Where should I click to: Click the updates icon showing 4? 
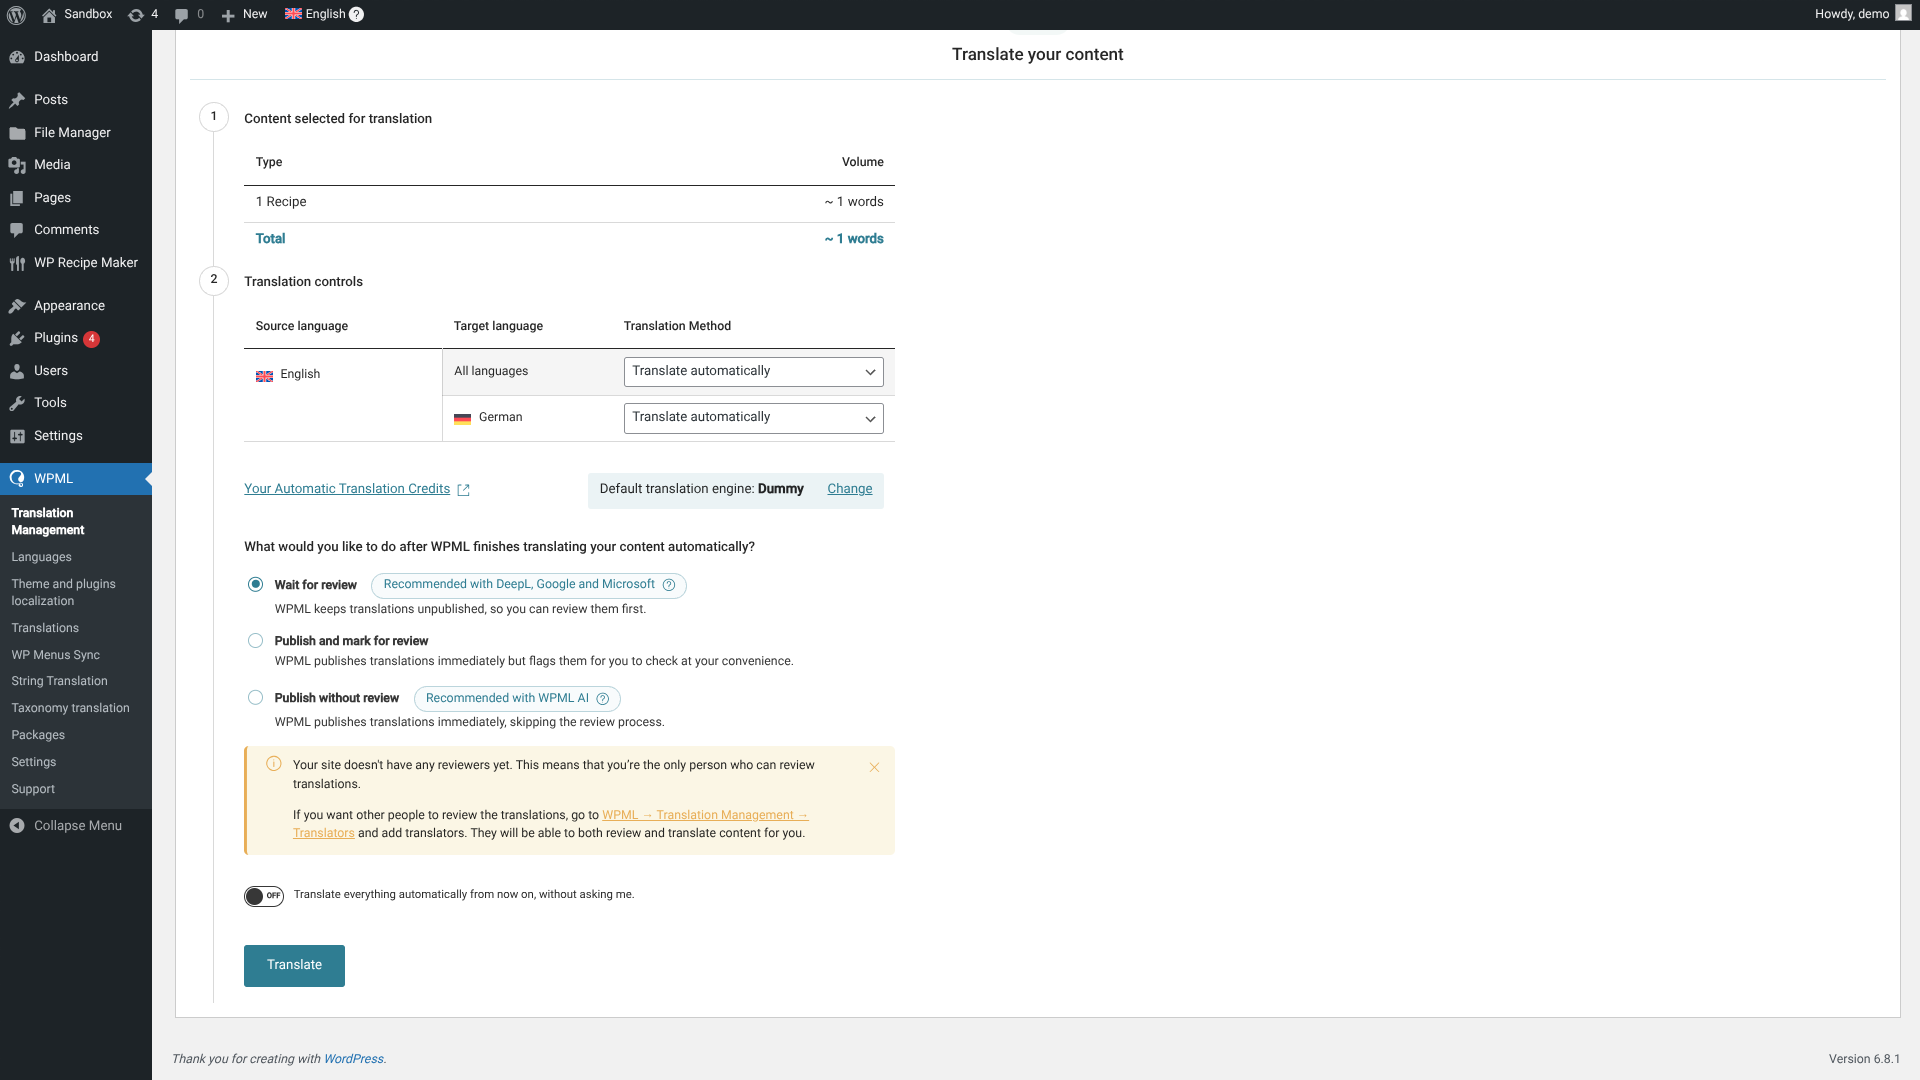click(x=136, y=15)
